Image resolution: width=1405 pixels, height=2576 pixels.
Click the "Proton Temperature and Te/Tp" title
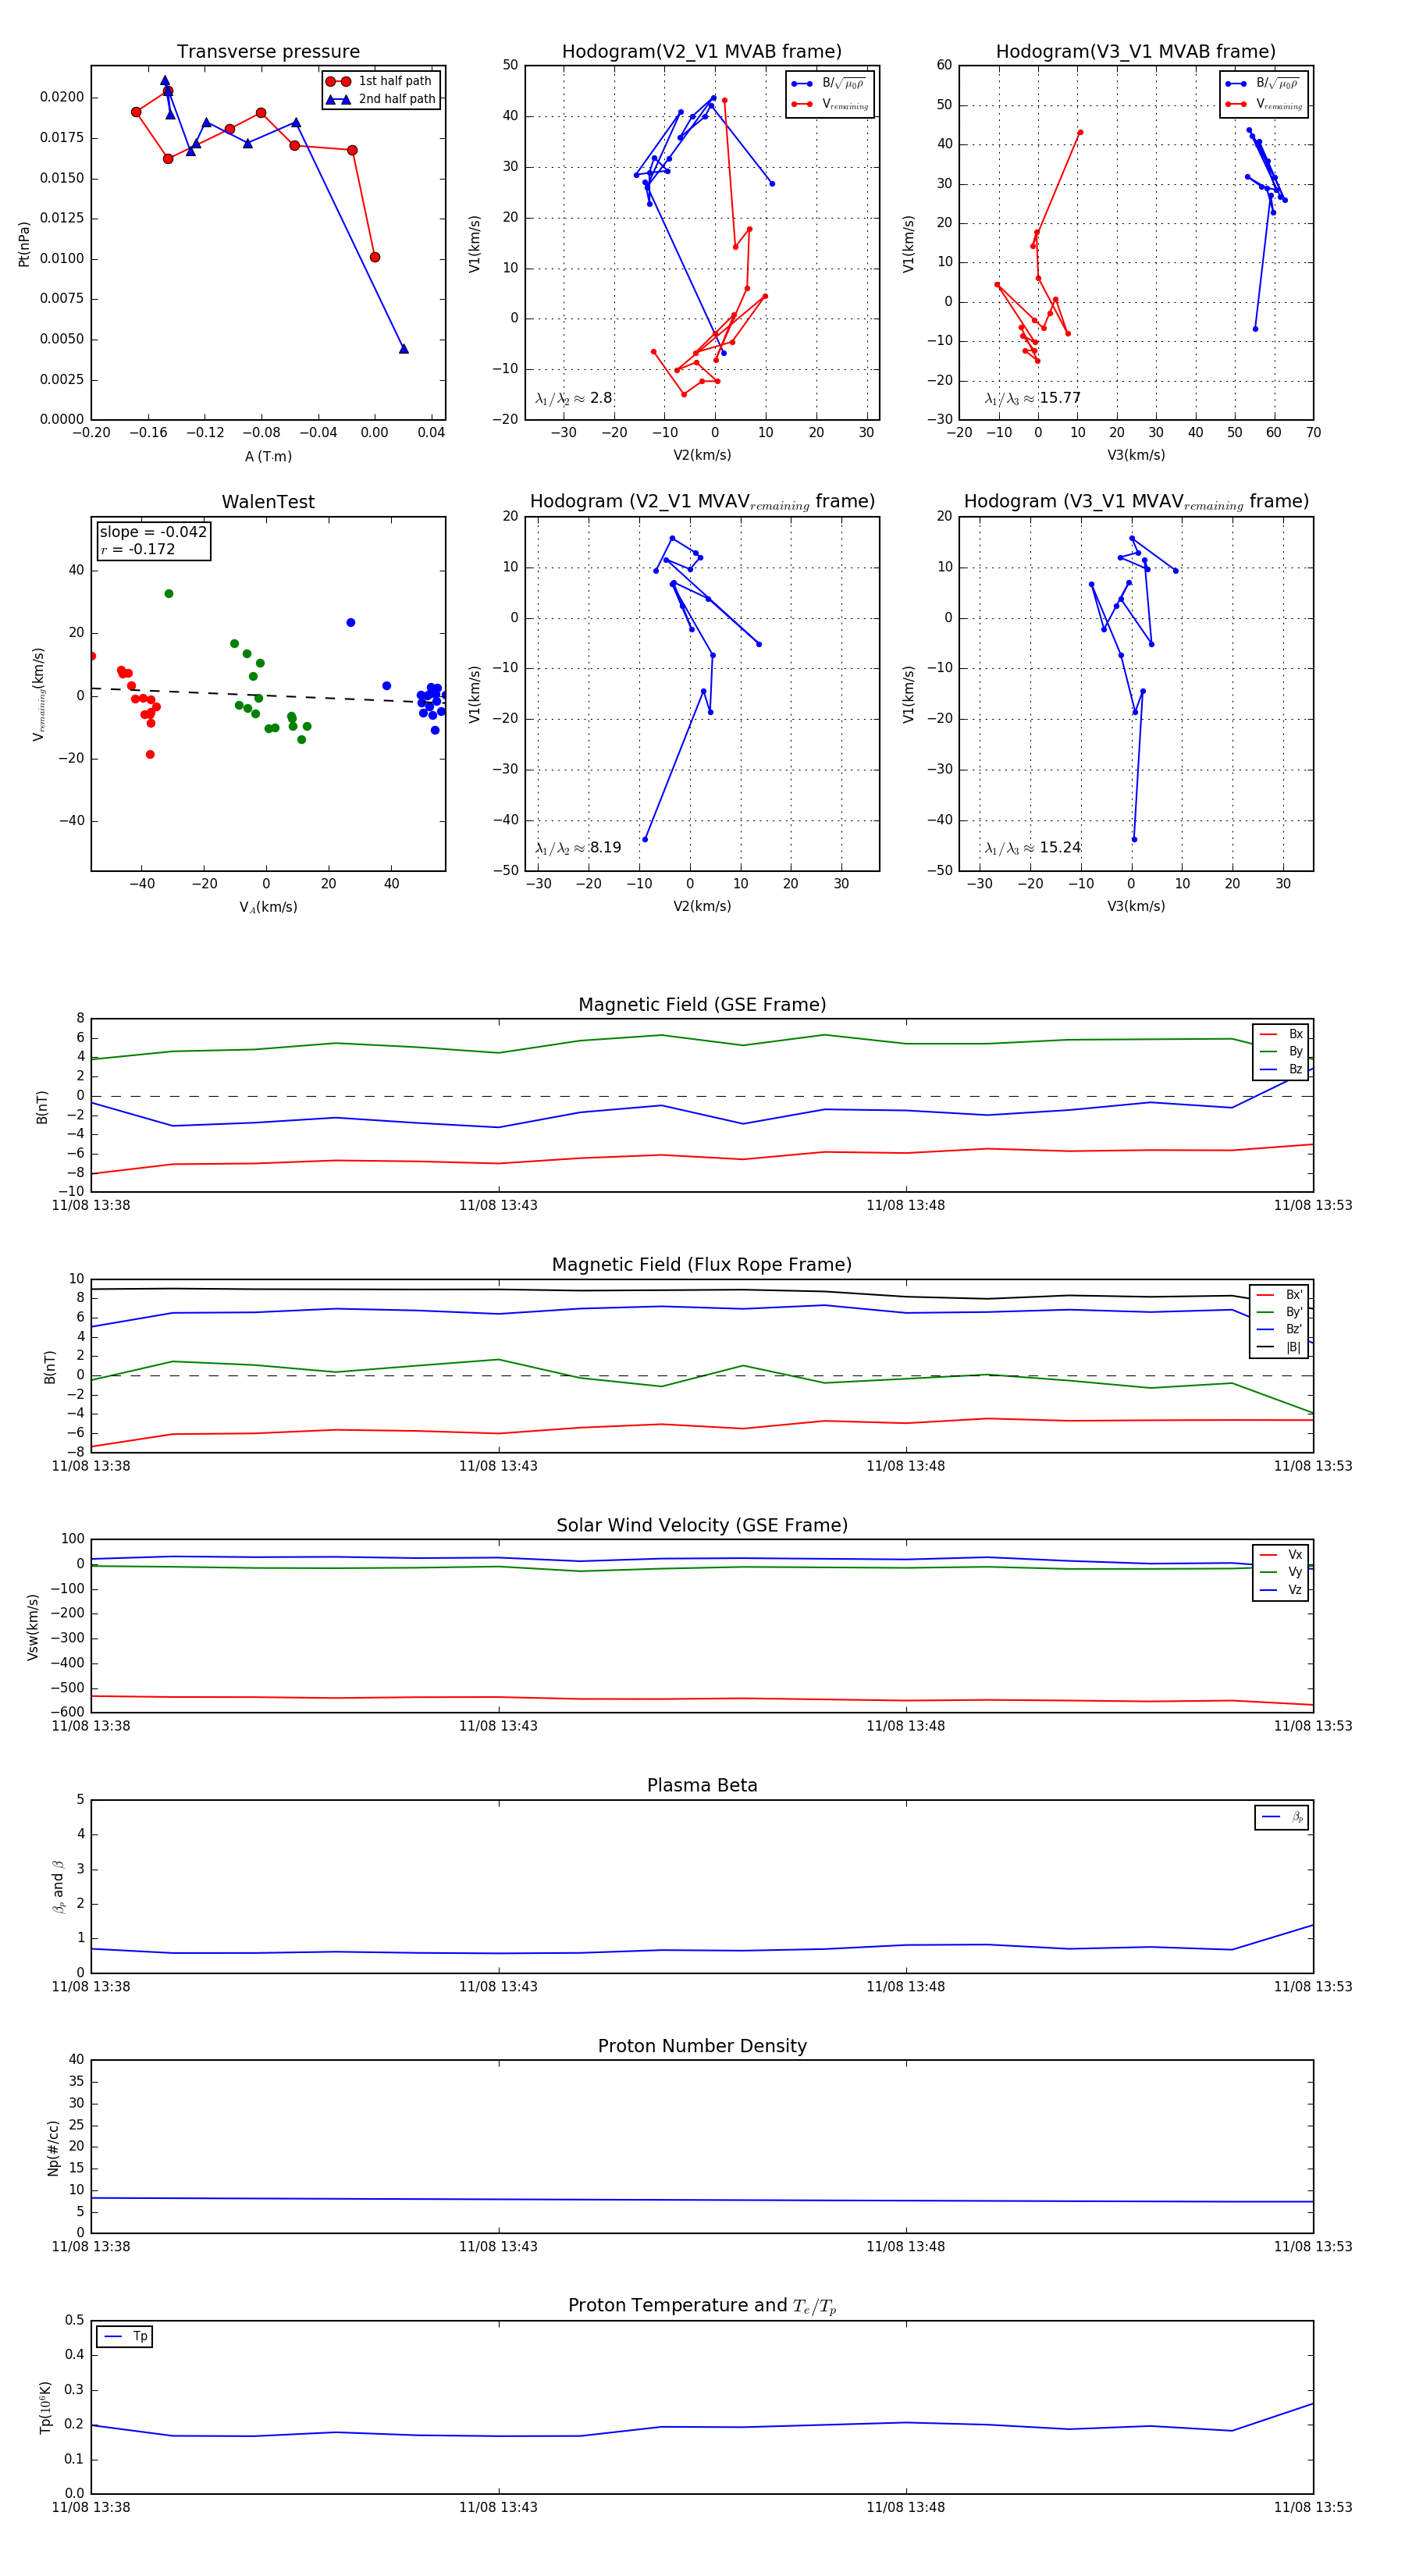(702, 2306)
